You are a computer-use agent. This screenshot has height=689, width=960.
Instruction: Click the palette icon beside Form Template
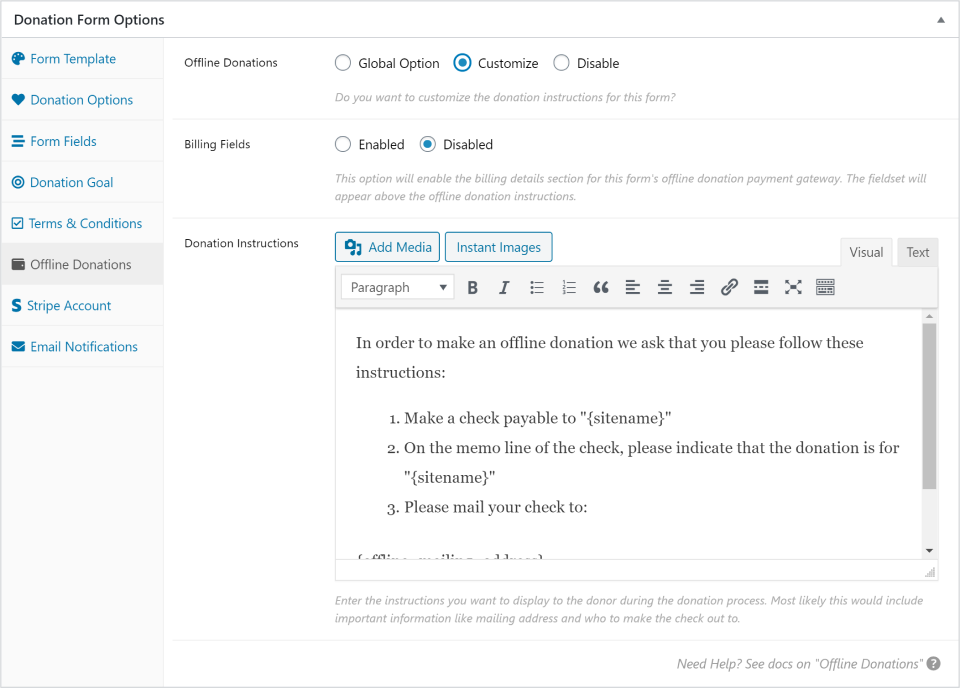pos(18,59)
